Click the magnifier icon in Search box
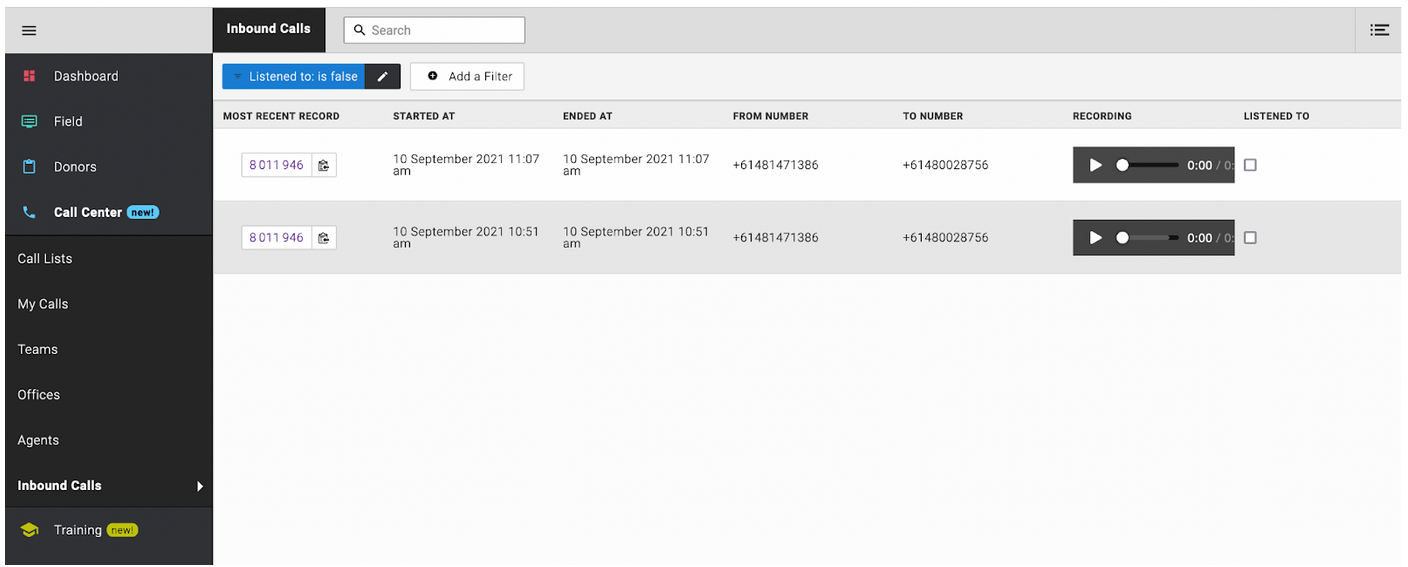This screenshot has width=1408, height=567. click(x=360, y=30)
